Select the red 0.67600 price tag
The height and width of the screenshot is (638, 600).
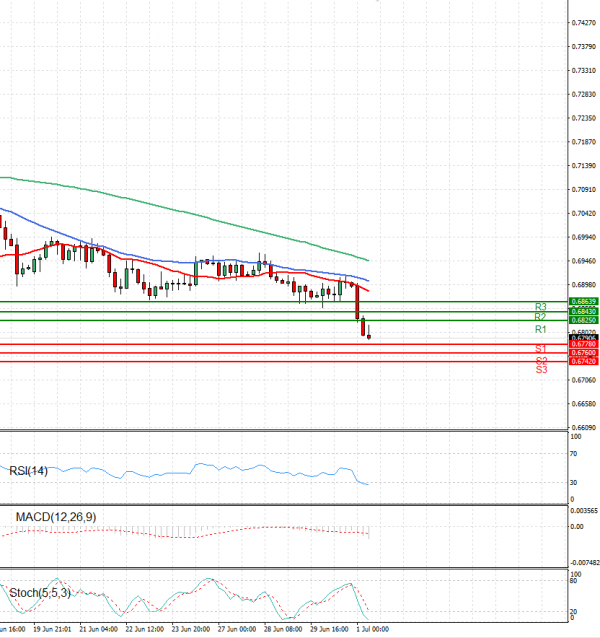pyautogui.click(x=583, y=353)
